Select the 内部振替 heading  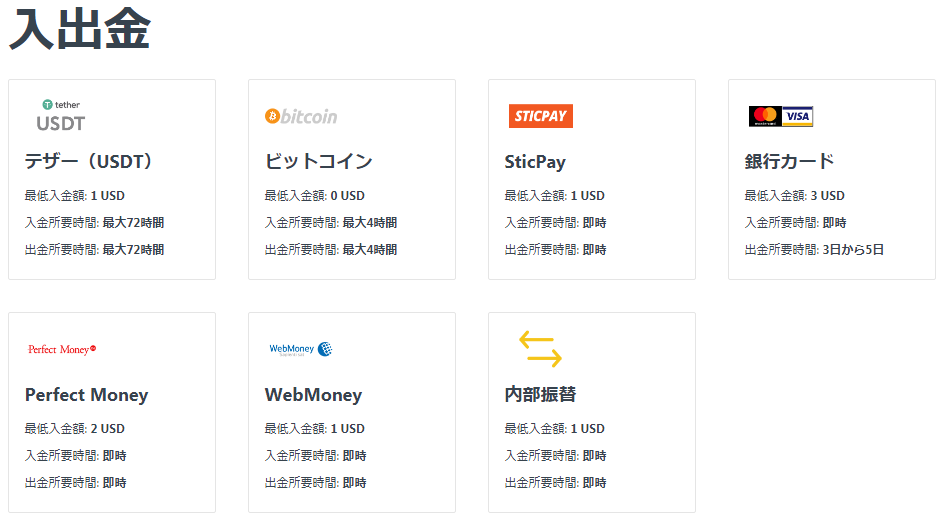coord(541,394)
